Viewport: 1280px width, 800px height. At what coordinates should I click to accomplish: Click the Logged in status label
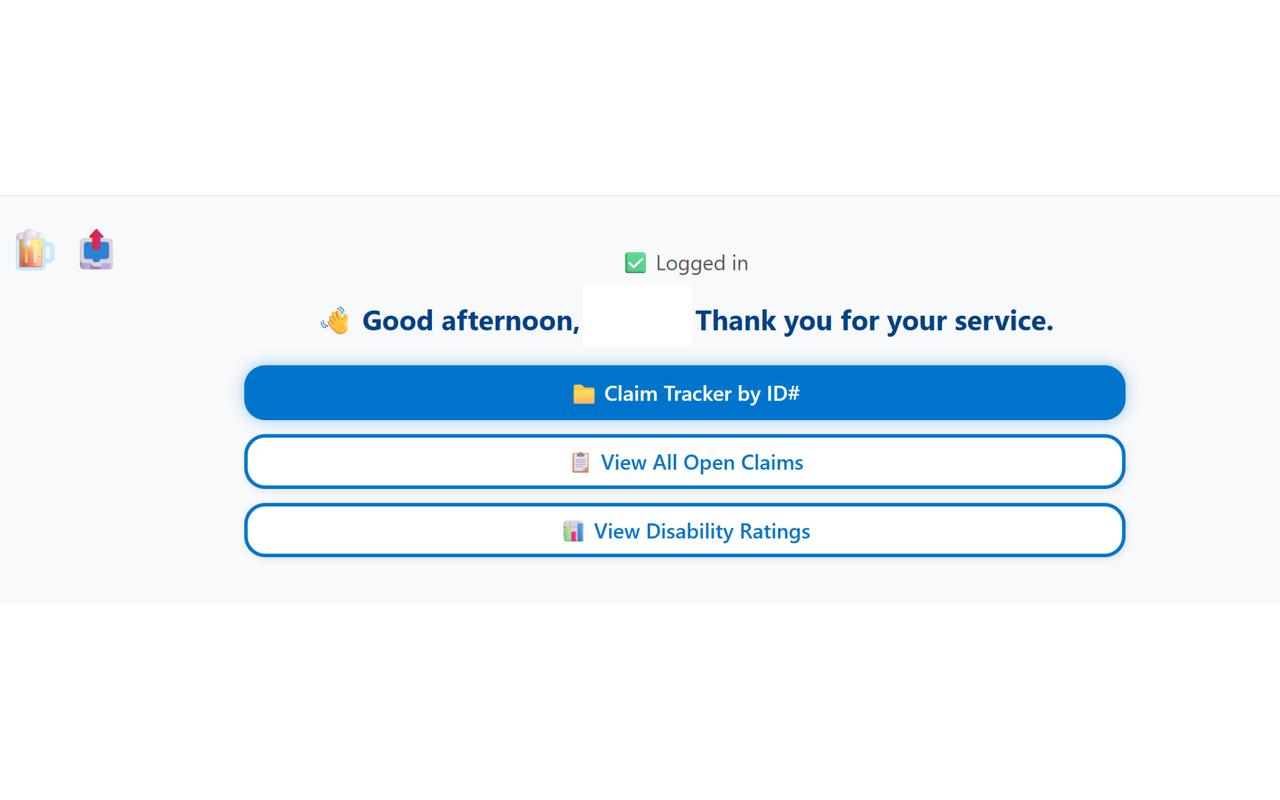(701, 263)
